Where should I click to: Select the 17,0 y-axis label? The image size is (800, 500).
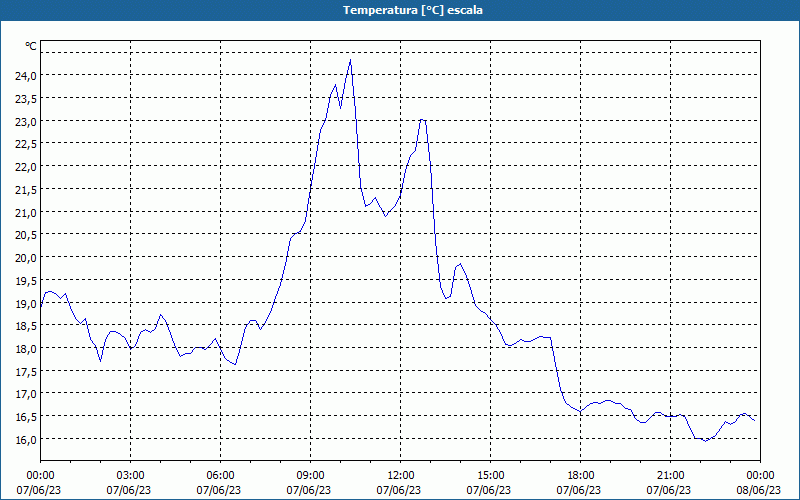click(26, 394)
